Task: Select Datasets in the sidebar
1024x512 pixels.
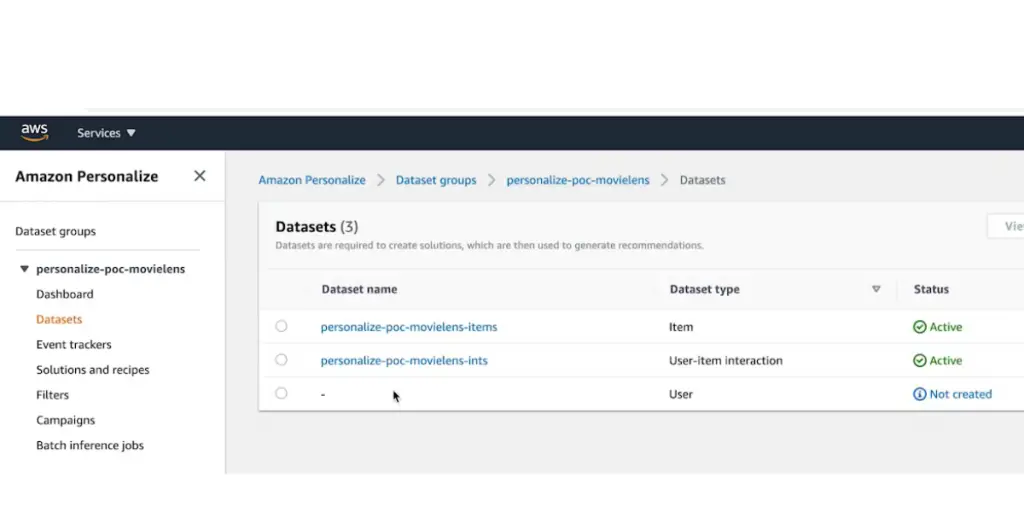Action: point(59,319)
